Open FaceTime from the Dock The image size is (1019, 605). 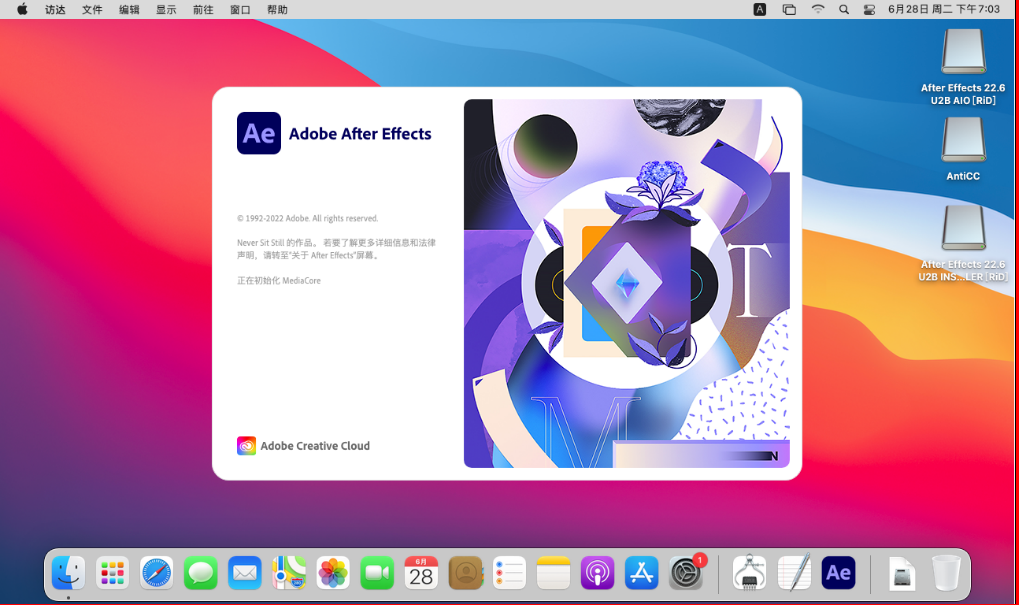(377, 573)
